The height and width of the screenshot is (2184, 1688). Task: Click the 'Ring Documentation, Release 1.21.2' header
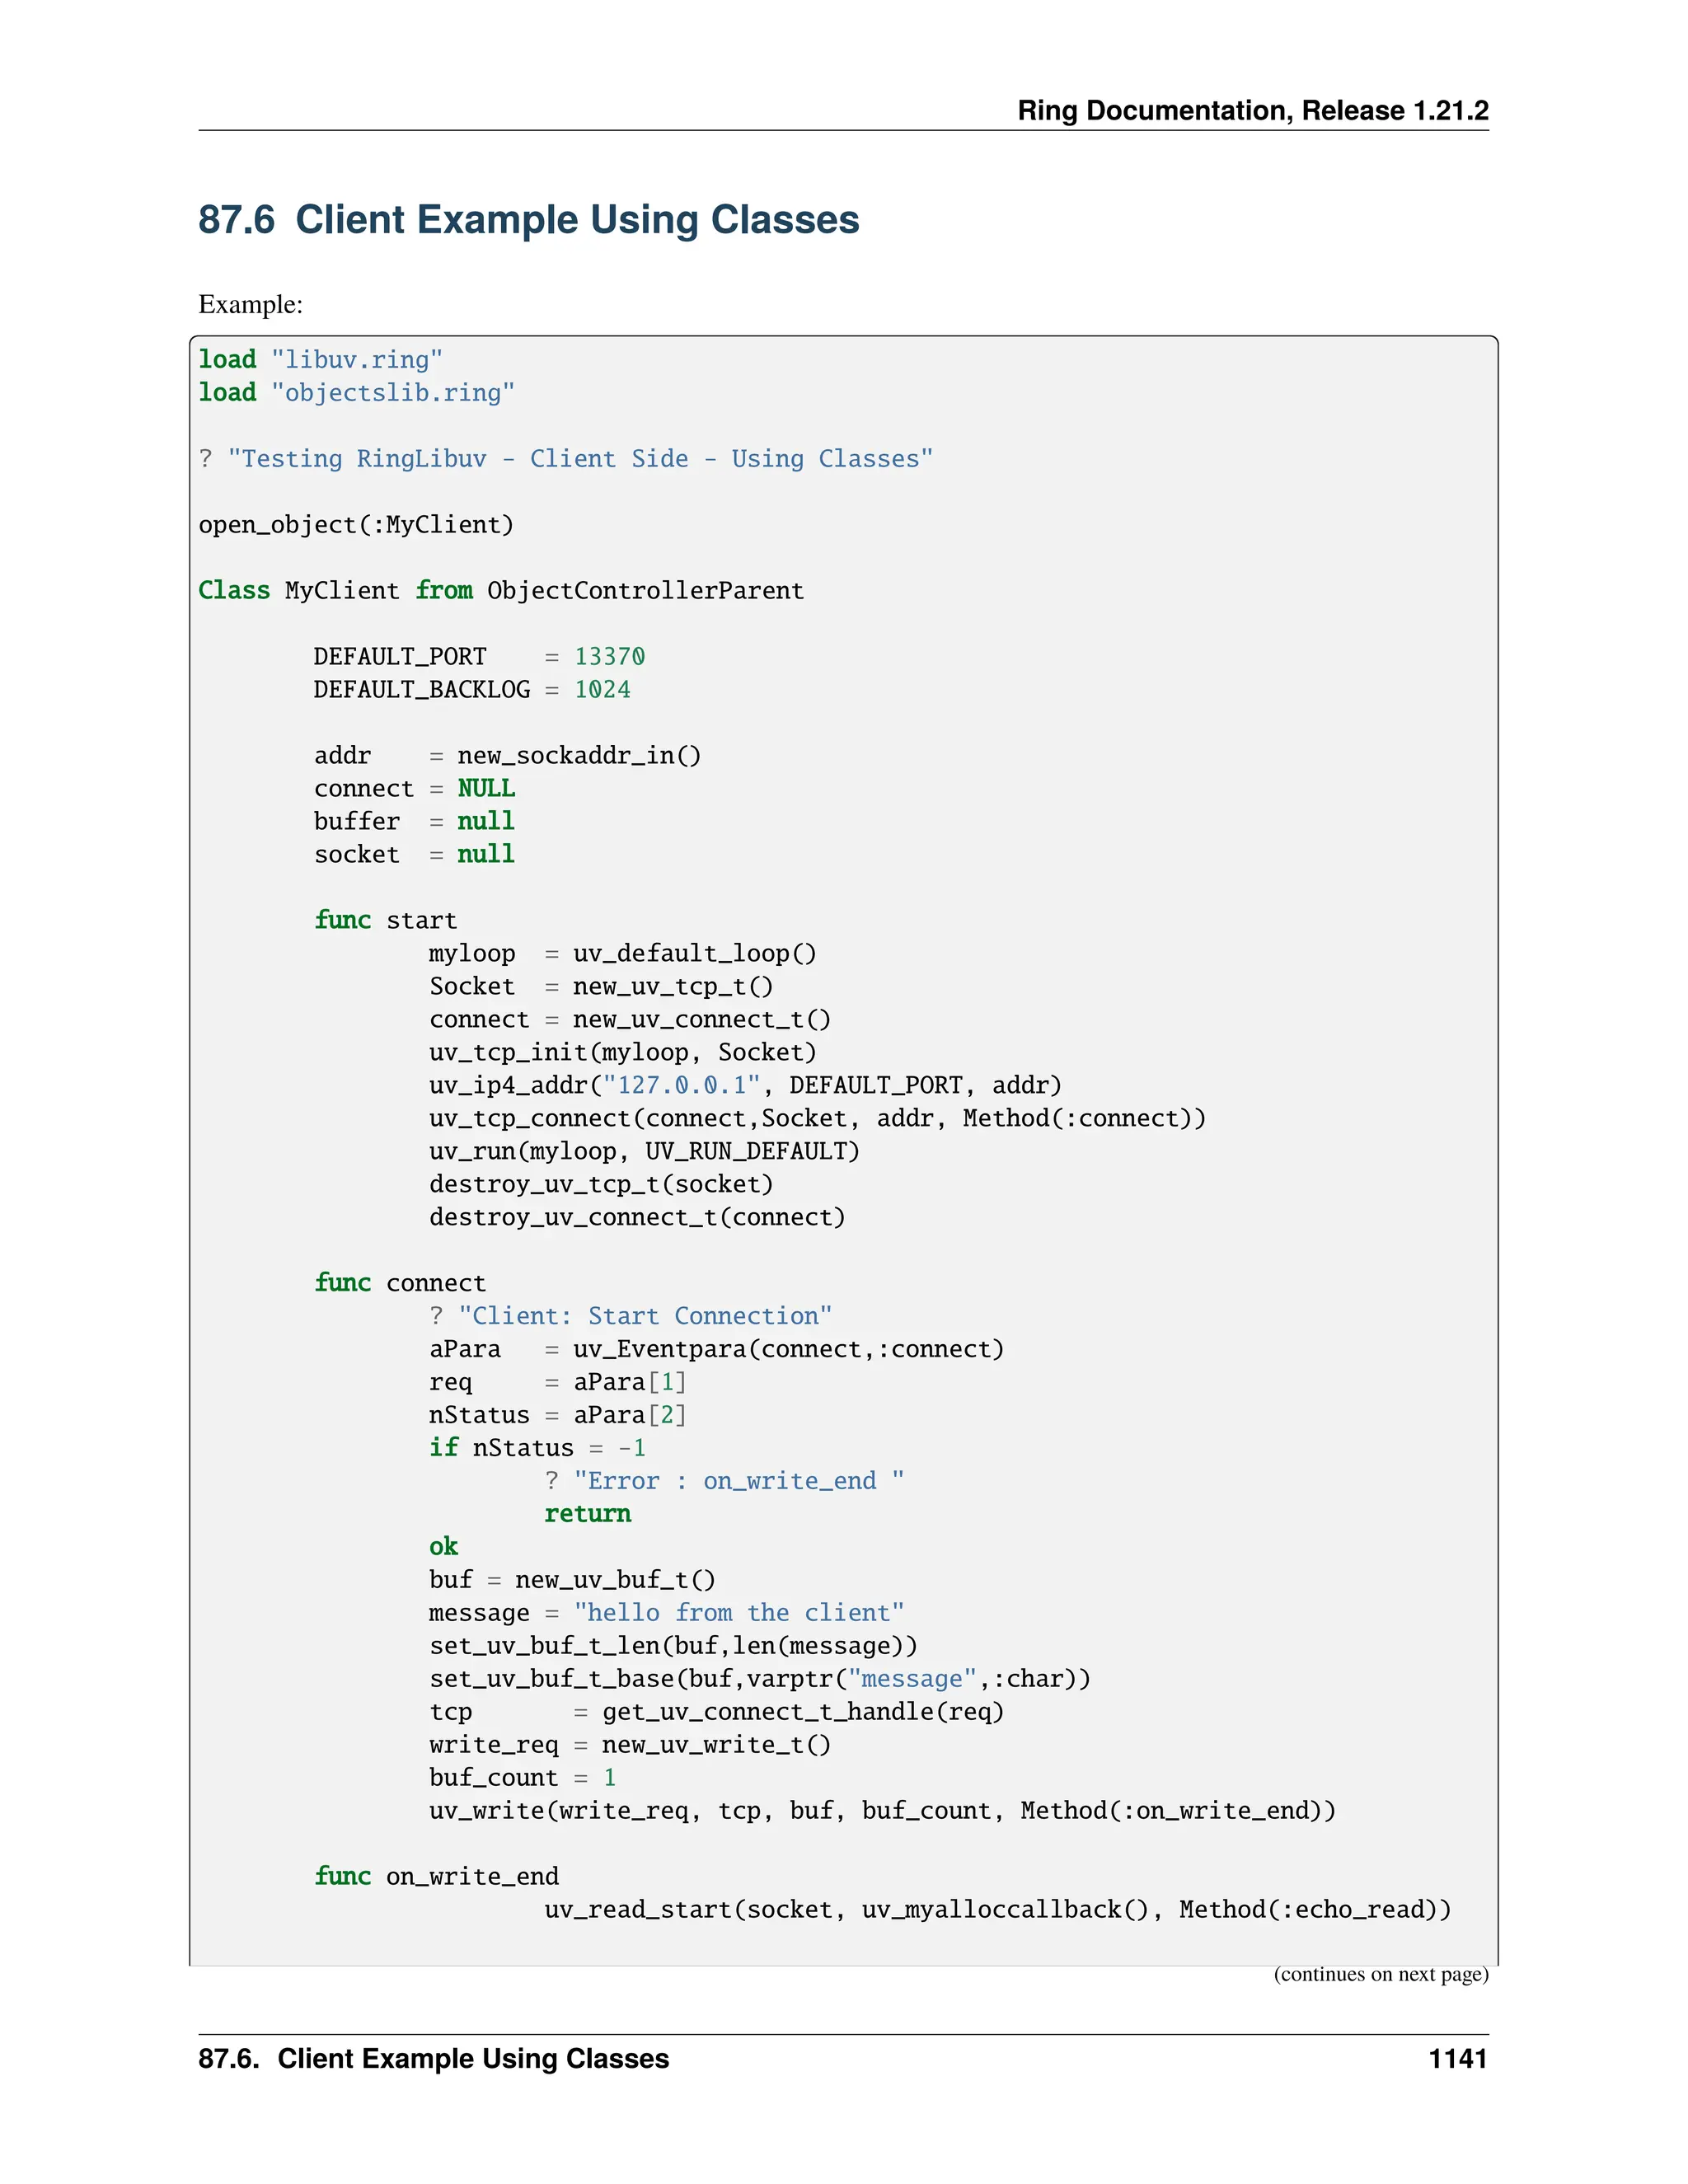pos(1252,110)
